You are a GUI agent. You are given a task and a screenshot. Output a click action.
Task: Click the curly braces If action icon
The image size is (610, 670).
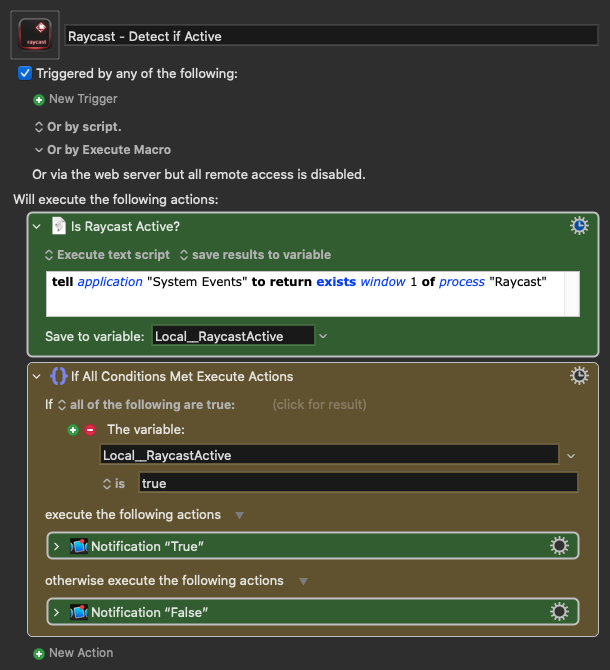(x=59, y=376)
